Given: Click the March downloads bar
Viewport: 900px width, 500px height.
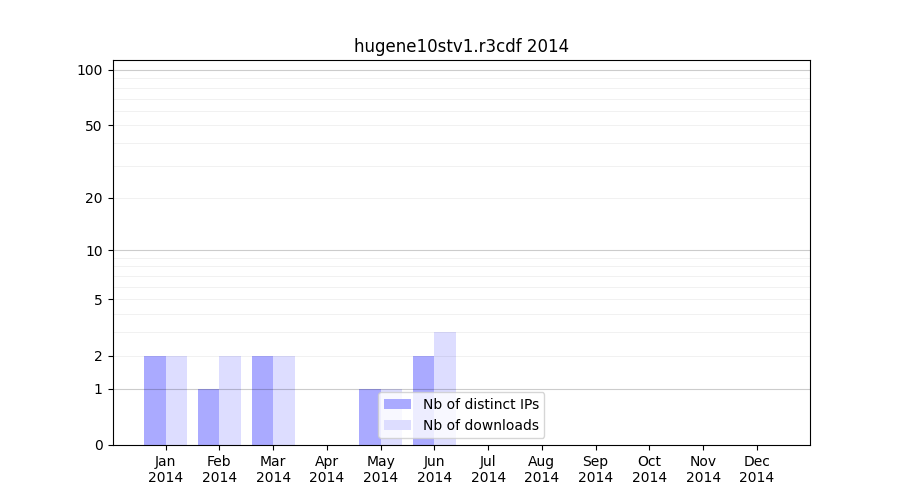Looking at the screenshot, I should pos(284,400).
